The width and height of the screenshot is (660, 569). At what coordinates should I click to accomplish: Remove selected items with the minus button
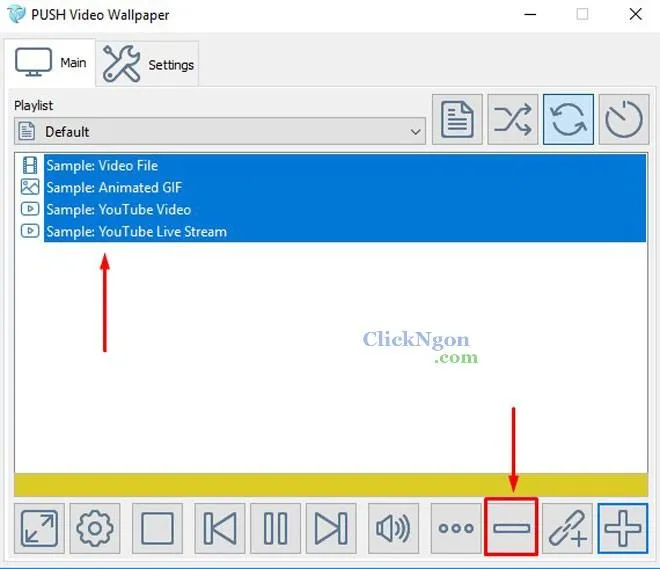511,527
